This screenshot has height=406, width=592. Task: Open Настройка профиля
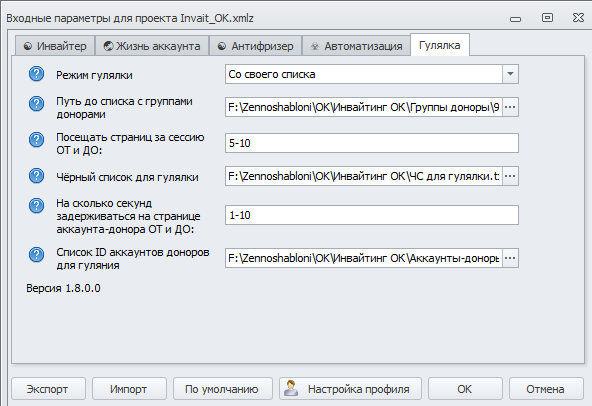tap(350, 389)
